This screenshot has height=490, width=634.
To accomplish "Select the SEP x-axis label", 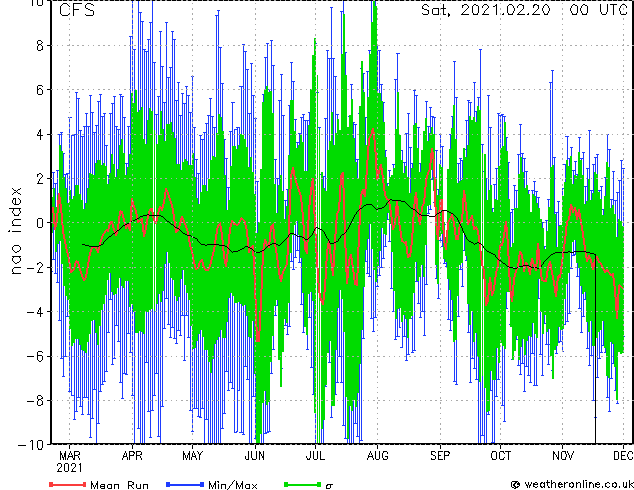I will (x=440, y=456).
